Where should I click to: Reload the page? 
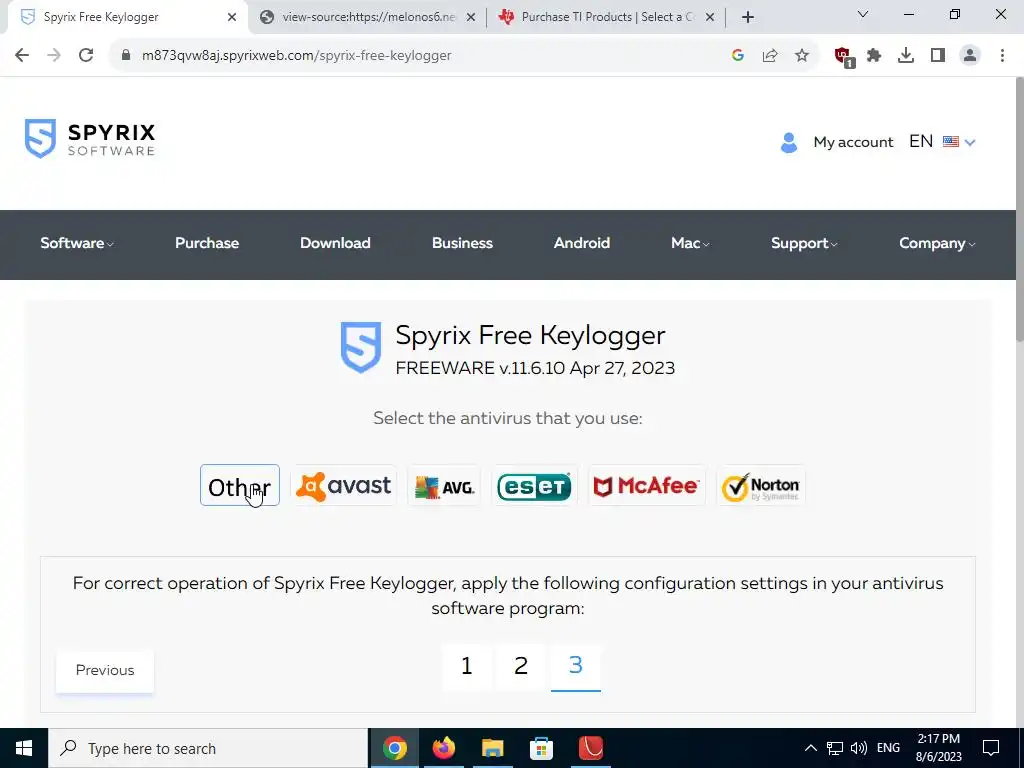point(86,56)
